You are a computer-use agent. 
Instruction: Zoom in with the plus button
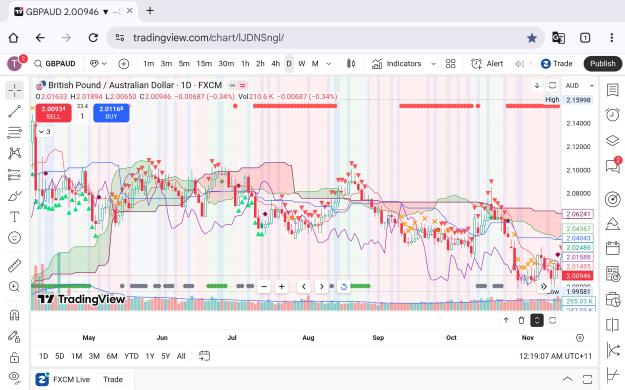pos(281,286)
